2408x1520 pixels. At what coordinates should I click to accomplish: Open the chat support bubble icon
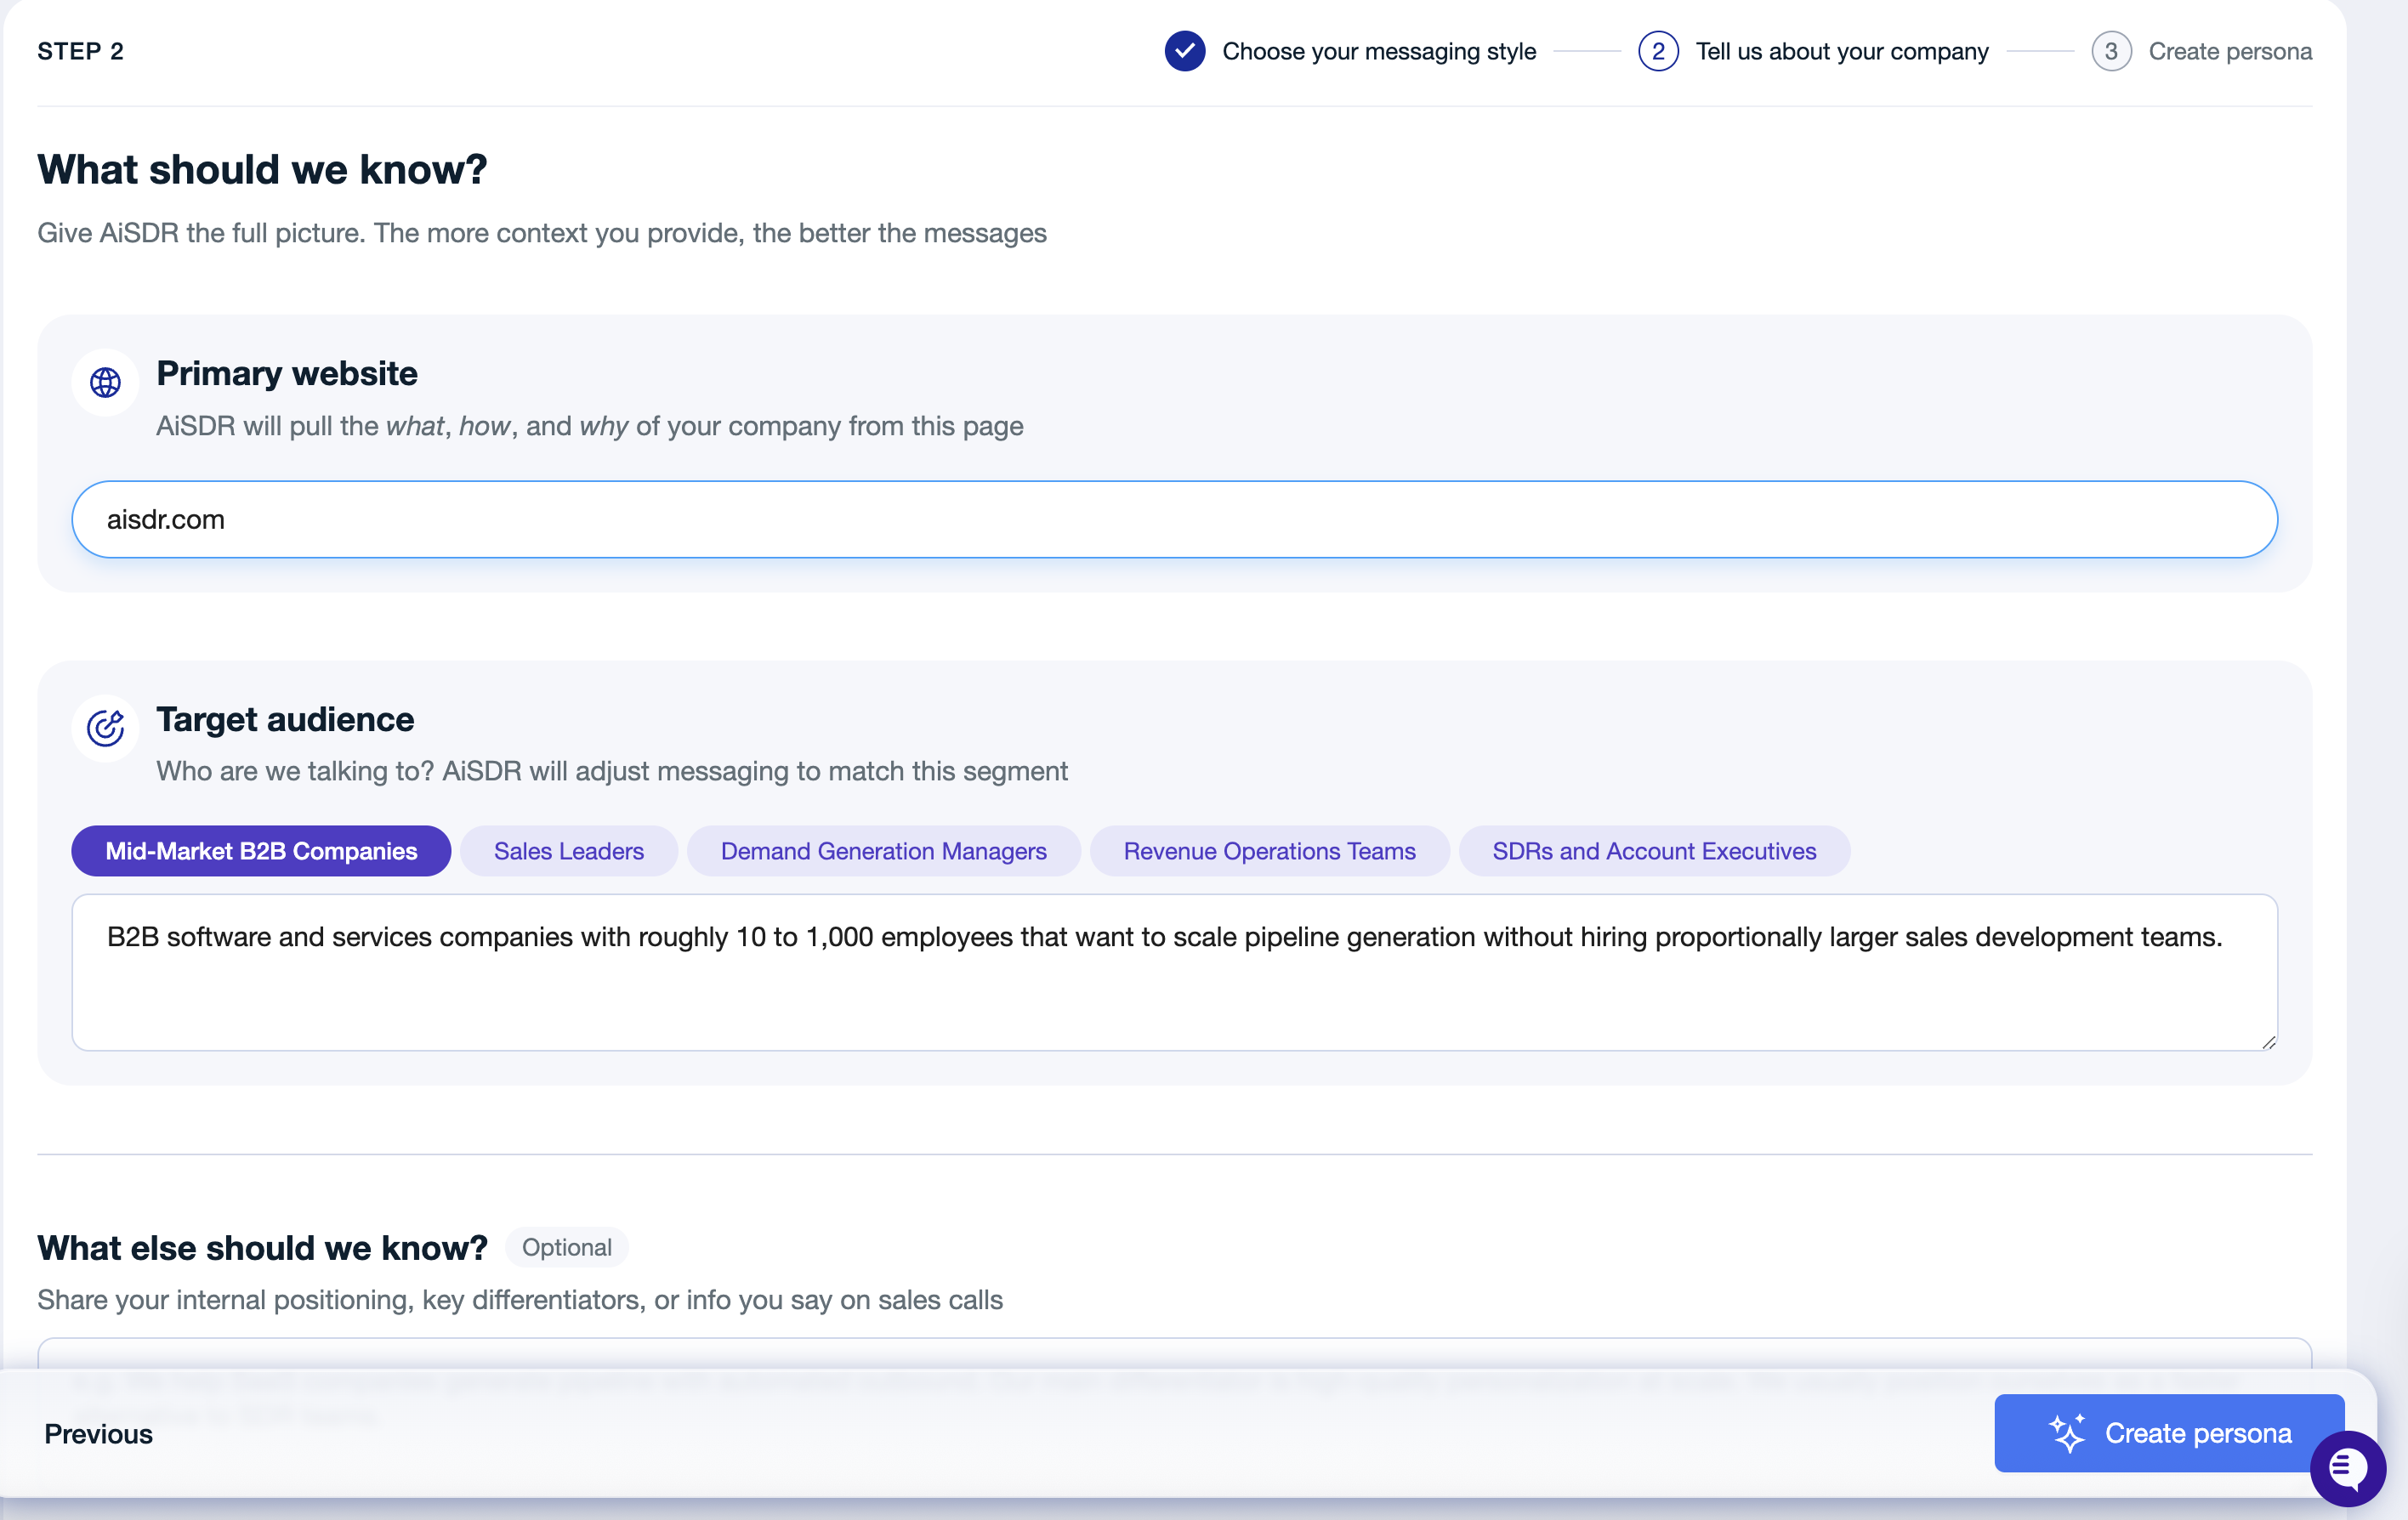pos(2347,1468)
